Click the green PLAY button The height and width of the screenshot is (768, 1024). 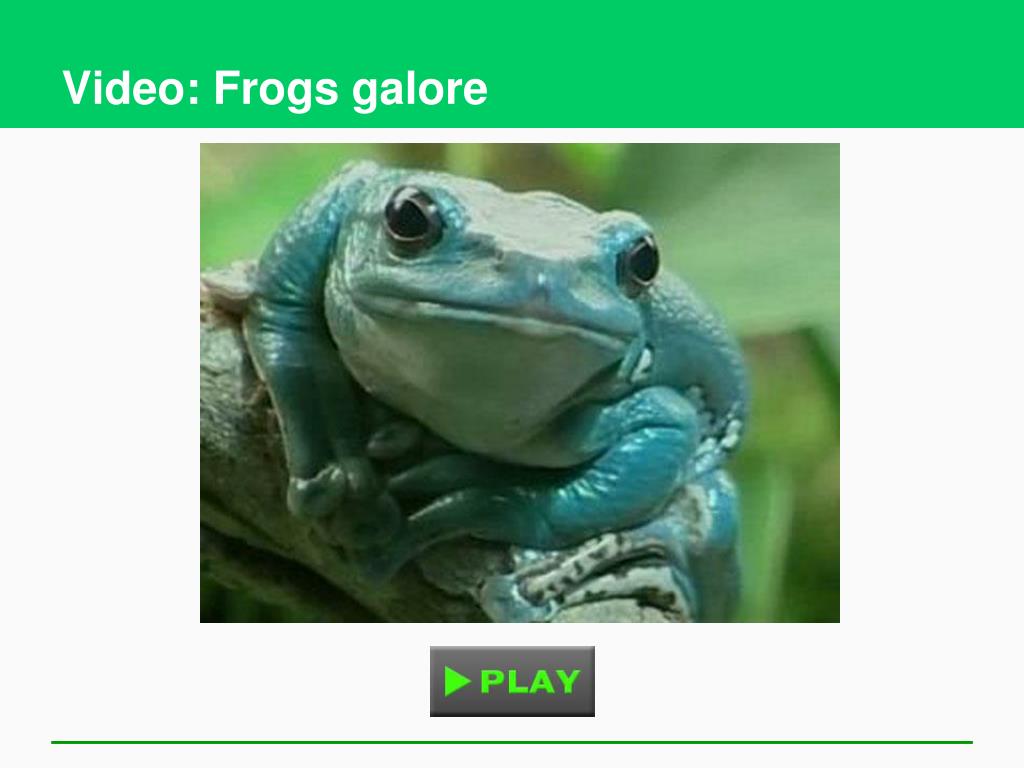[x=512, y=681]
